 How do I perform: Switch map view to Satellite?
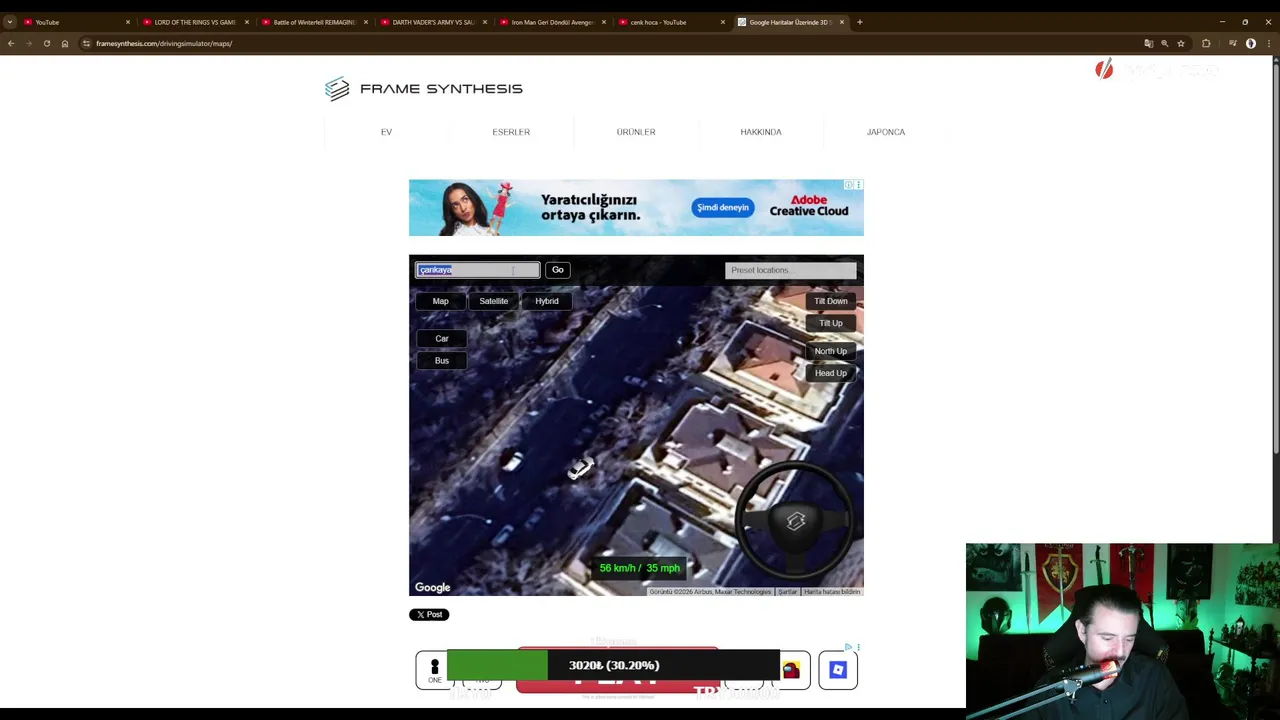tap(493, 301)
